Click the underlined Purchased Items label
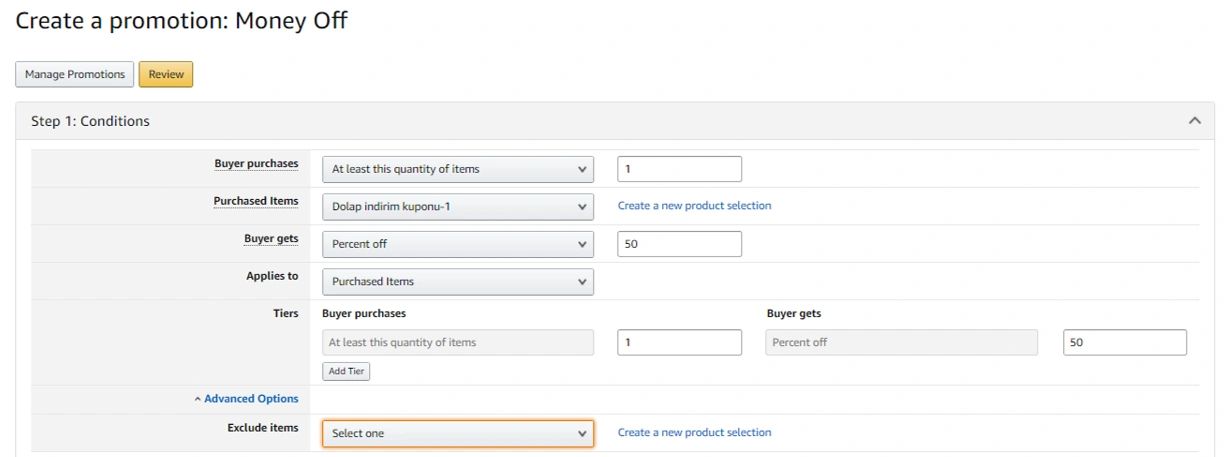Viewport: 1231px width, 457px height. [255, 201]
